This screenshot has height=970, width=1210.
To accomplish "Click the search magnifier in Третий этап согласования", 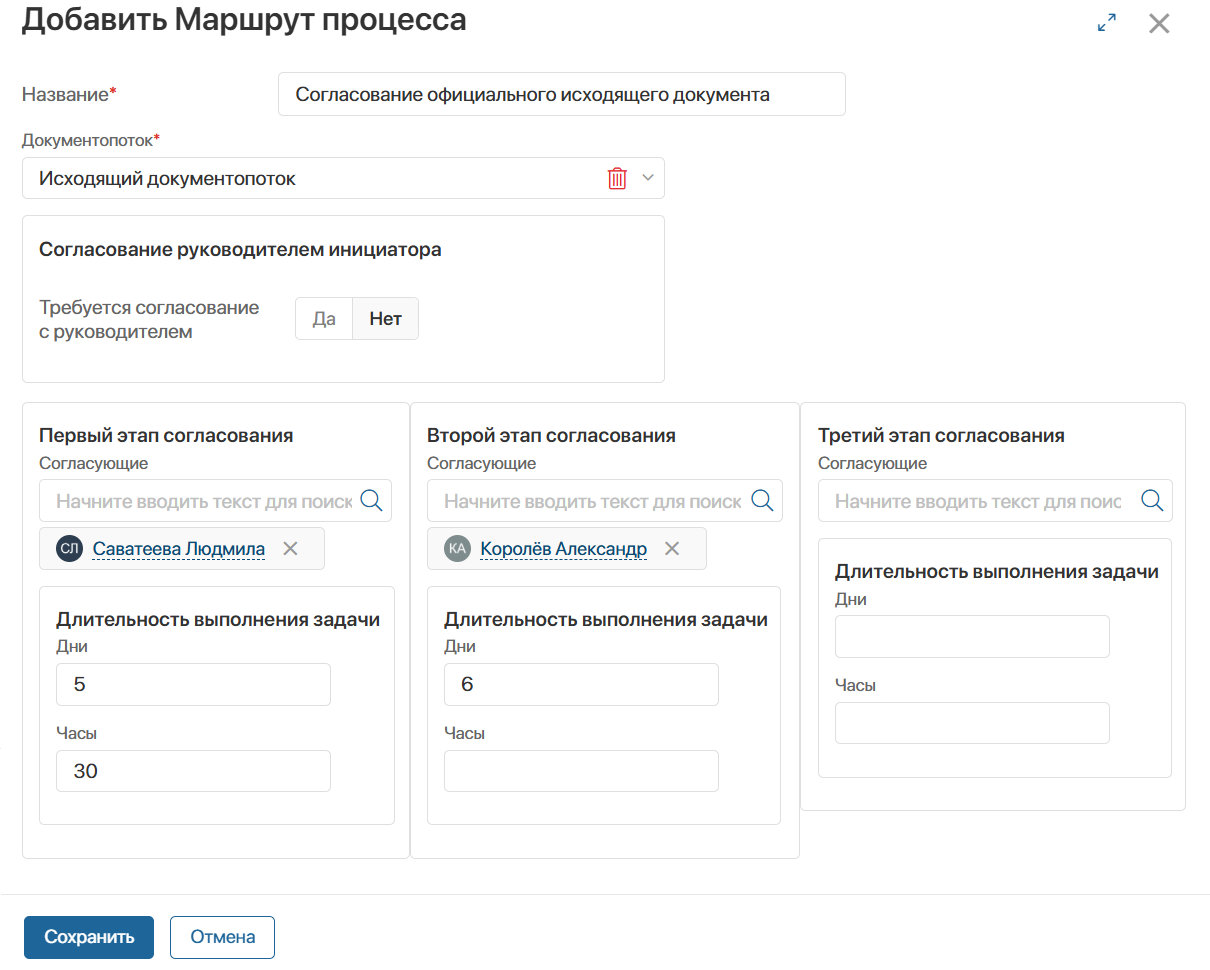I will coord(1152,500).
